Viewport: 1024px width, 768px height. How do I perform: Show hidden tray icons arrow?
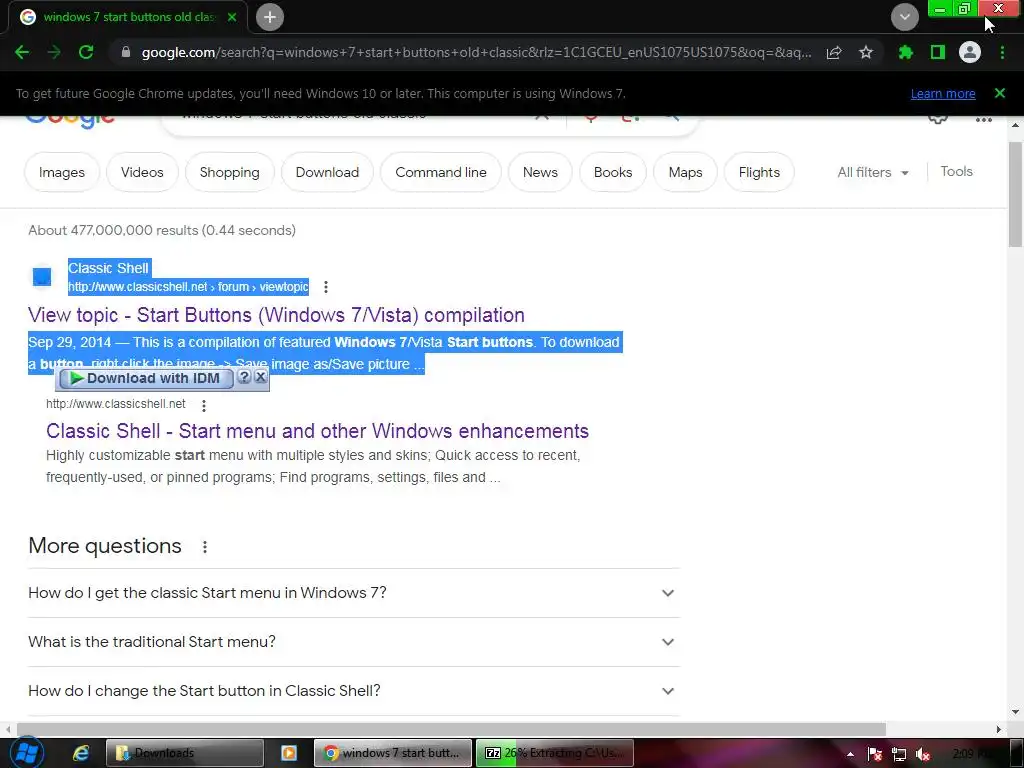click(x=850, y=754)
